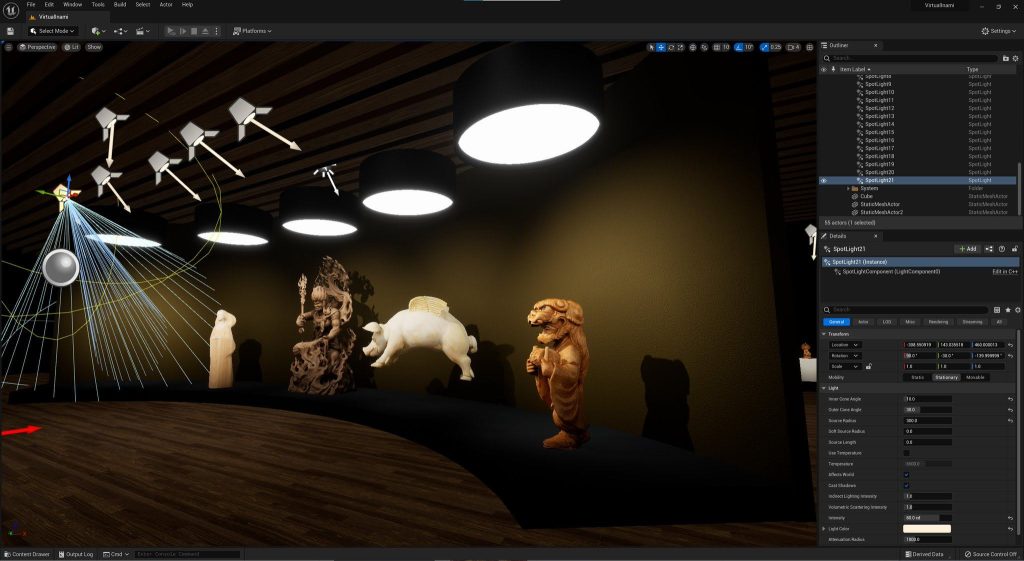Viewport: 1024px width, 561px height.
Task: Select the rotate gizmo tool
Action: point(671,47)
